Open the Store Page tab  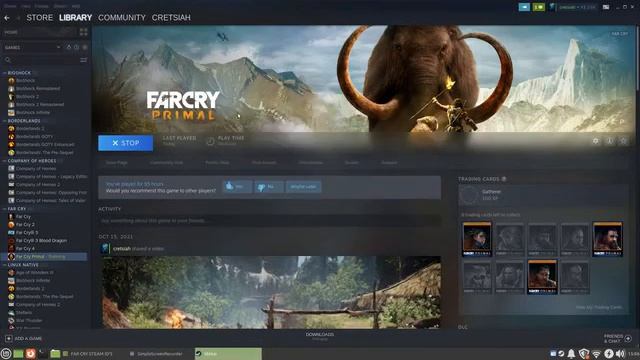point(117,162)
